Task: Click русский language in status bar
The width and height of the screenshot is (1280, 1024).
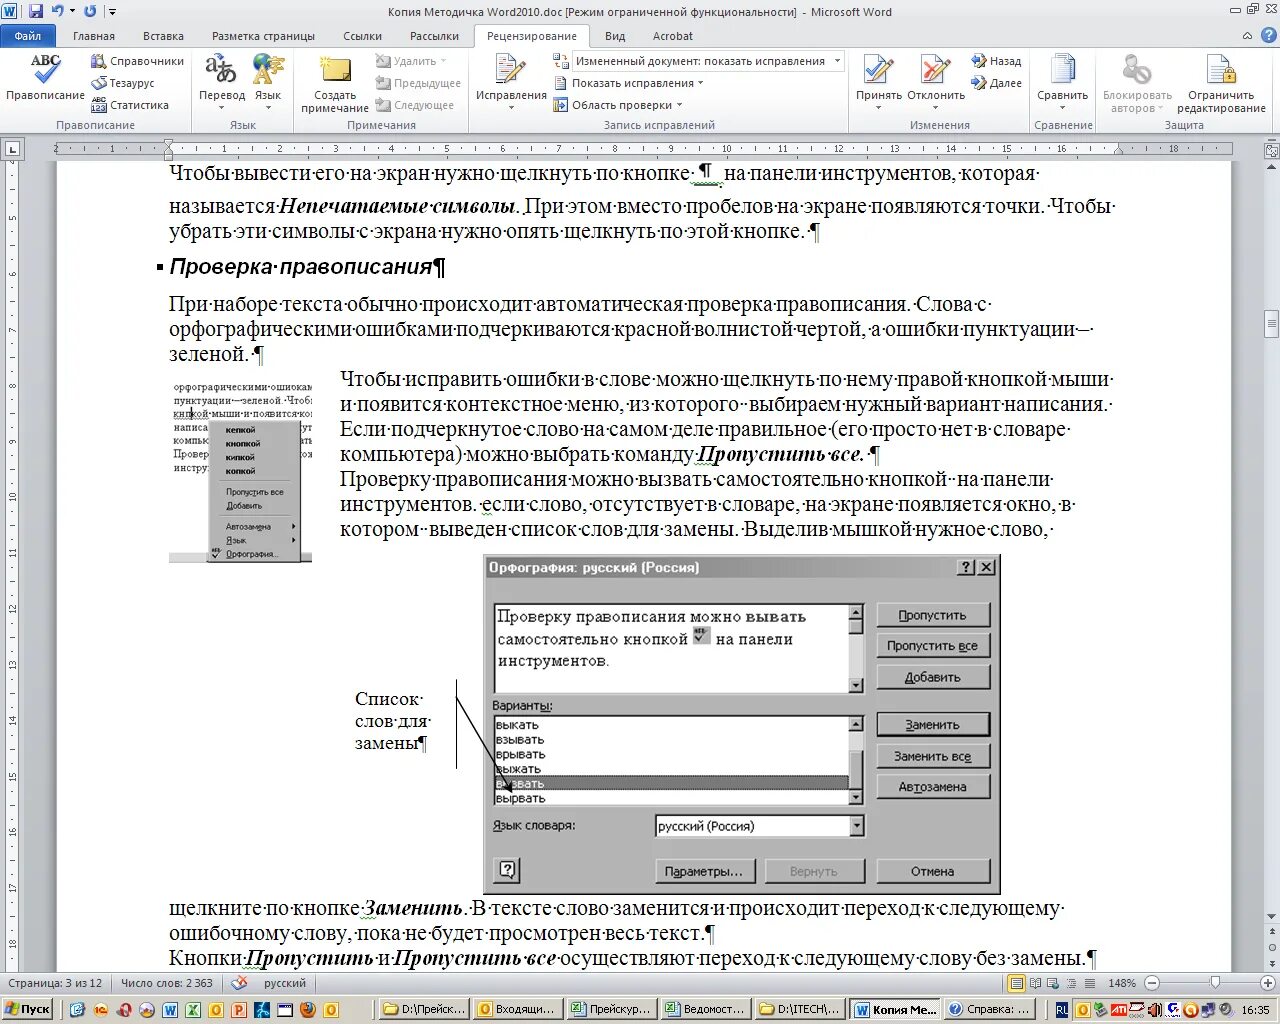Action: pos(285,983)
